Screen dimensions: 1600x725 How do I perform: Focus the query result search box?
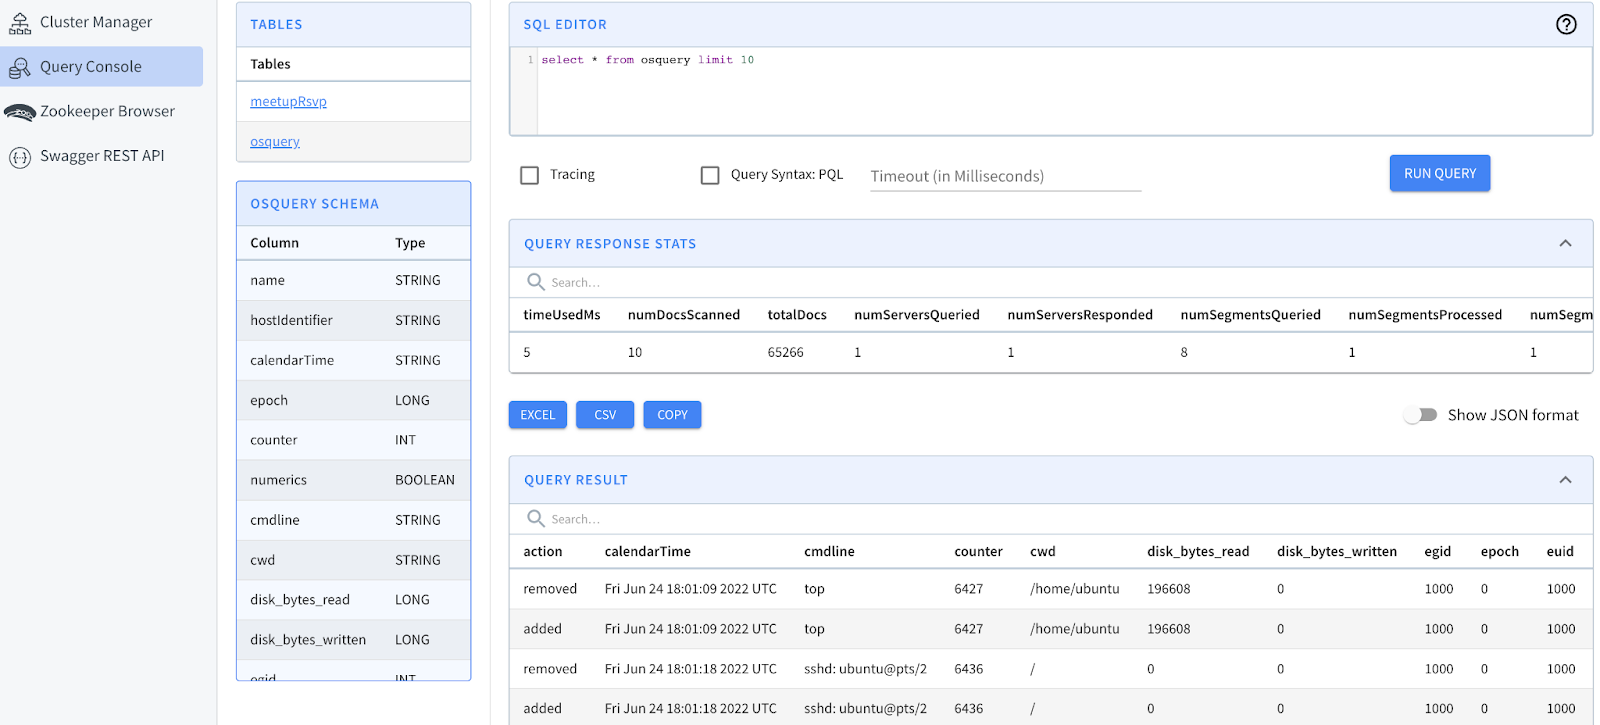point(1050,520)
